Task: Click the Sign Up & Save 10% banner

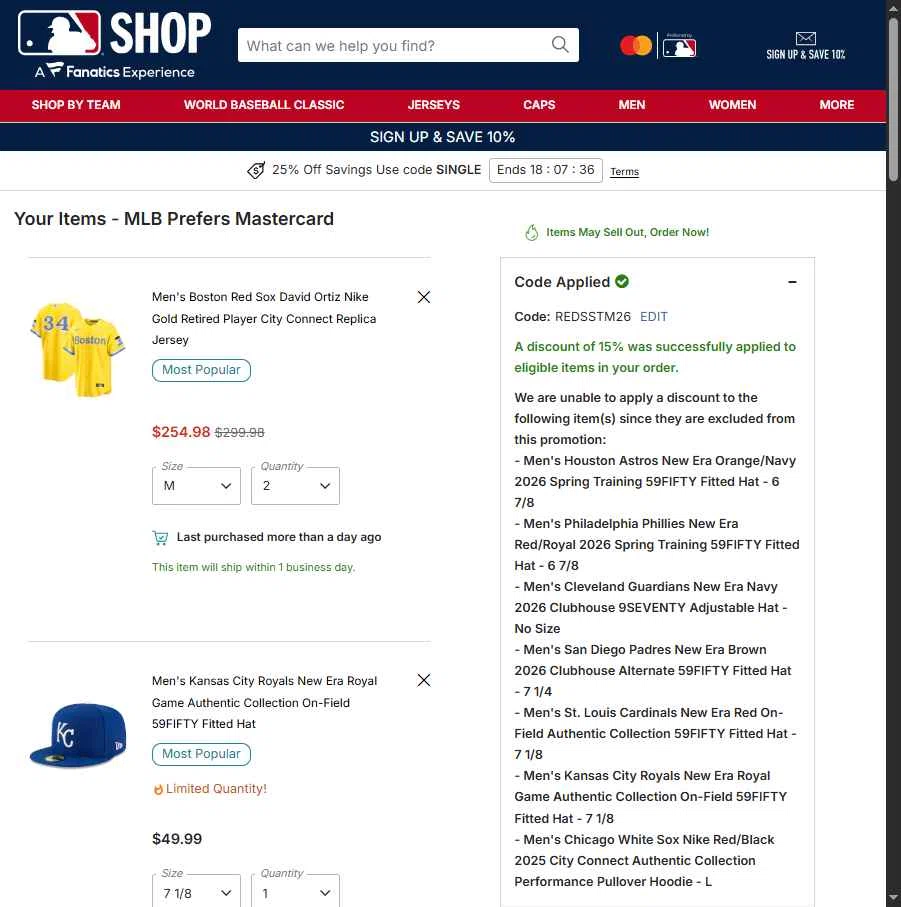Action: point(442,137)
